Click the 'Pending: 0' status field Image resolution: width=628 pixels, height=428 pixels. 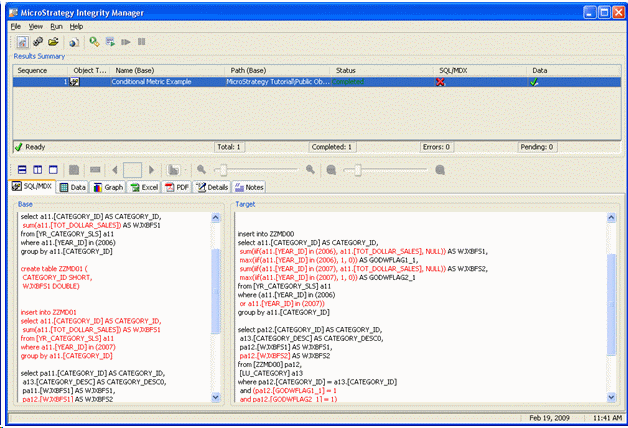tap(537, 147)
